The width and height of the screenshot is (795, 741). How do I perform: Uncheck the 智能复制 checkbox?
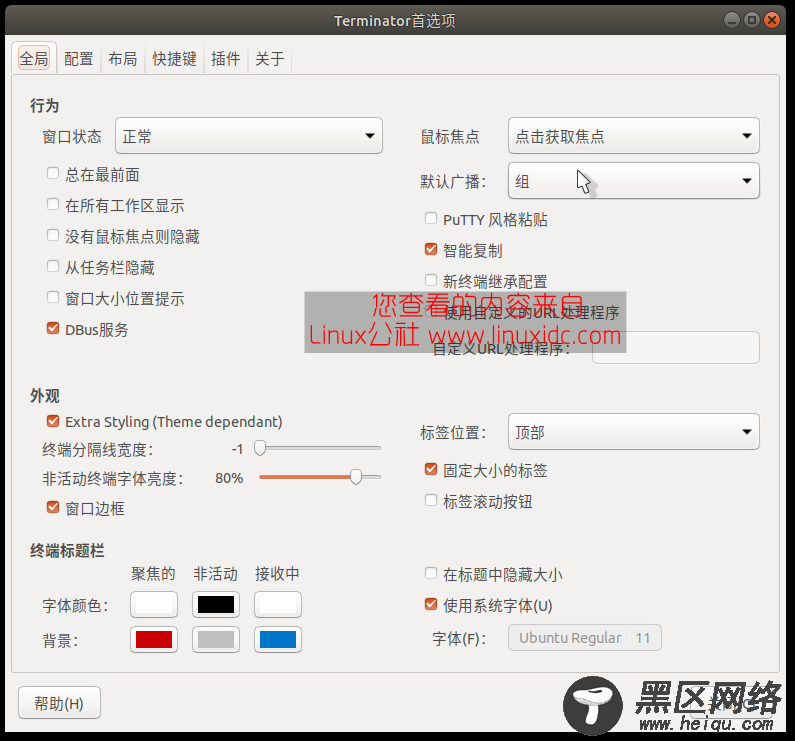[430, 250]
